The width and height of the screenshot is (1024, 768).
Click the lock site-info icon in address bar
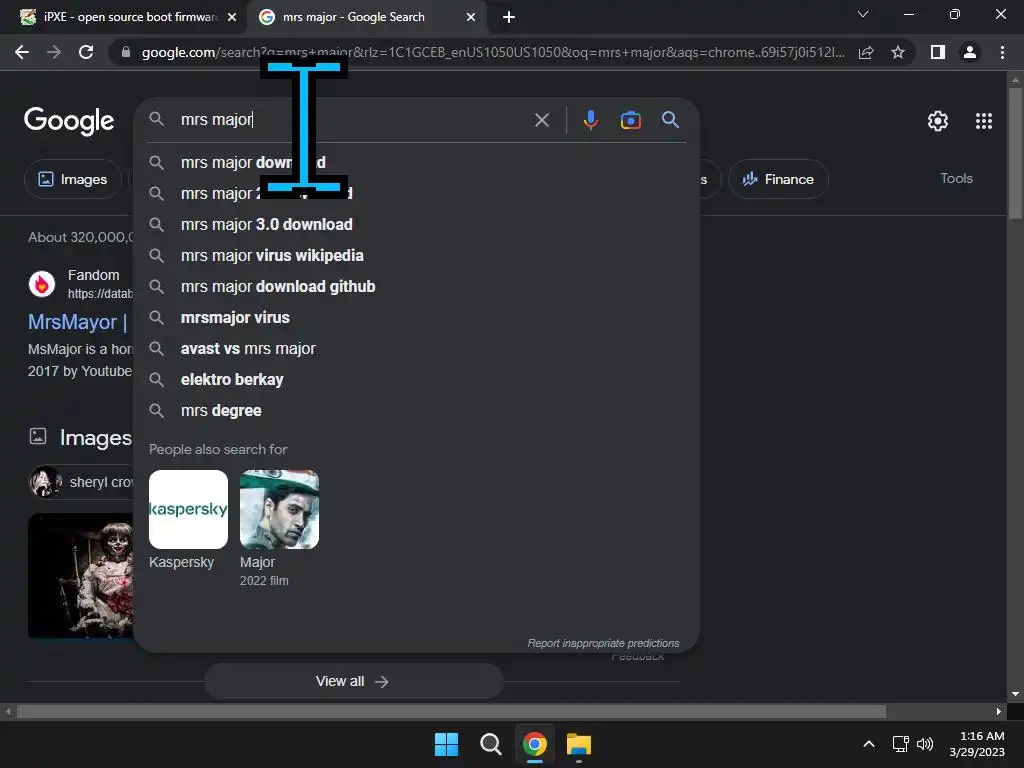(x=126, y=52)
